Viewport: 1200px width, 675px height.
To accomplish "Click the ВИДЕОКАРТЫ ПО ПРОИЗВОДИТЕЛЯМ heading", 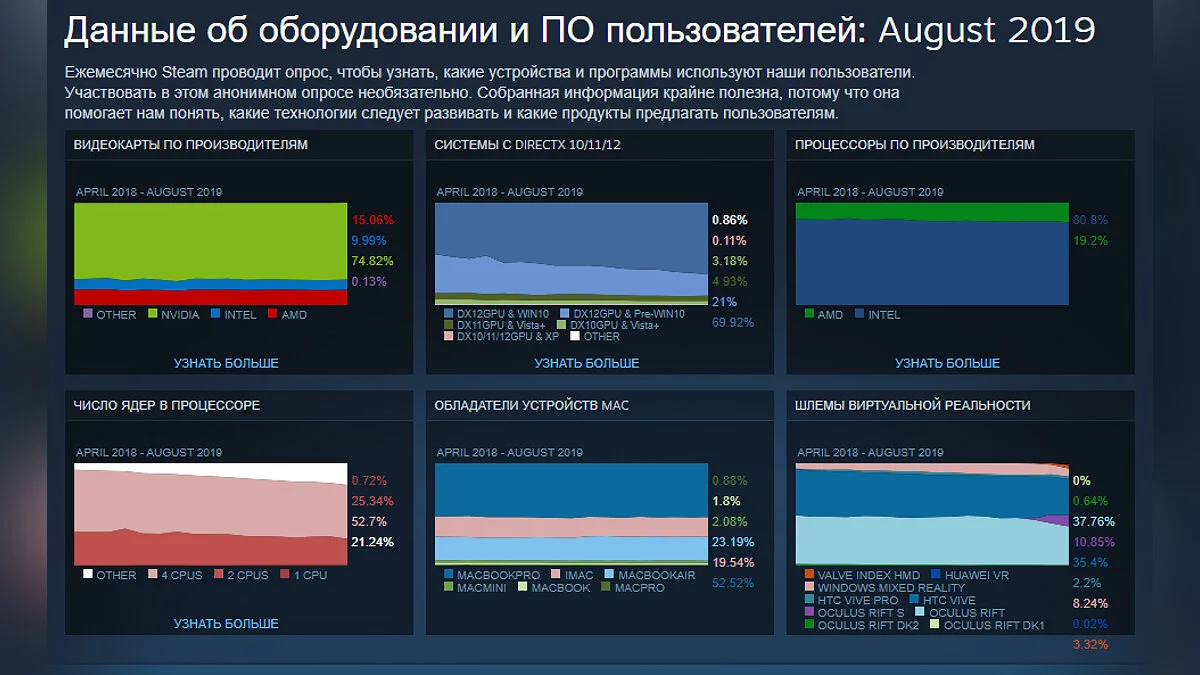I will click(190, 145).
